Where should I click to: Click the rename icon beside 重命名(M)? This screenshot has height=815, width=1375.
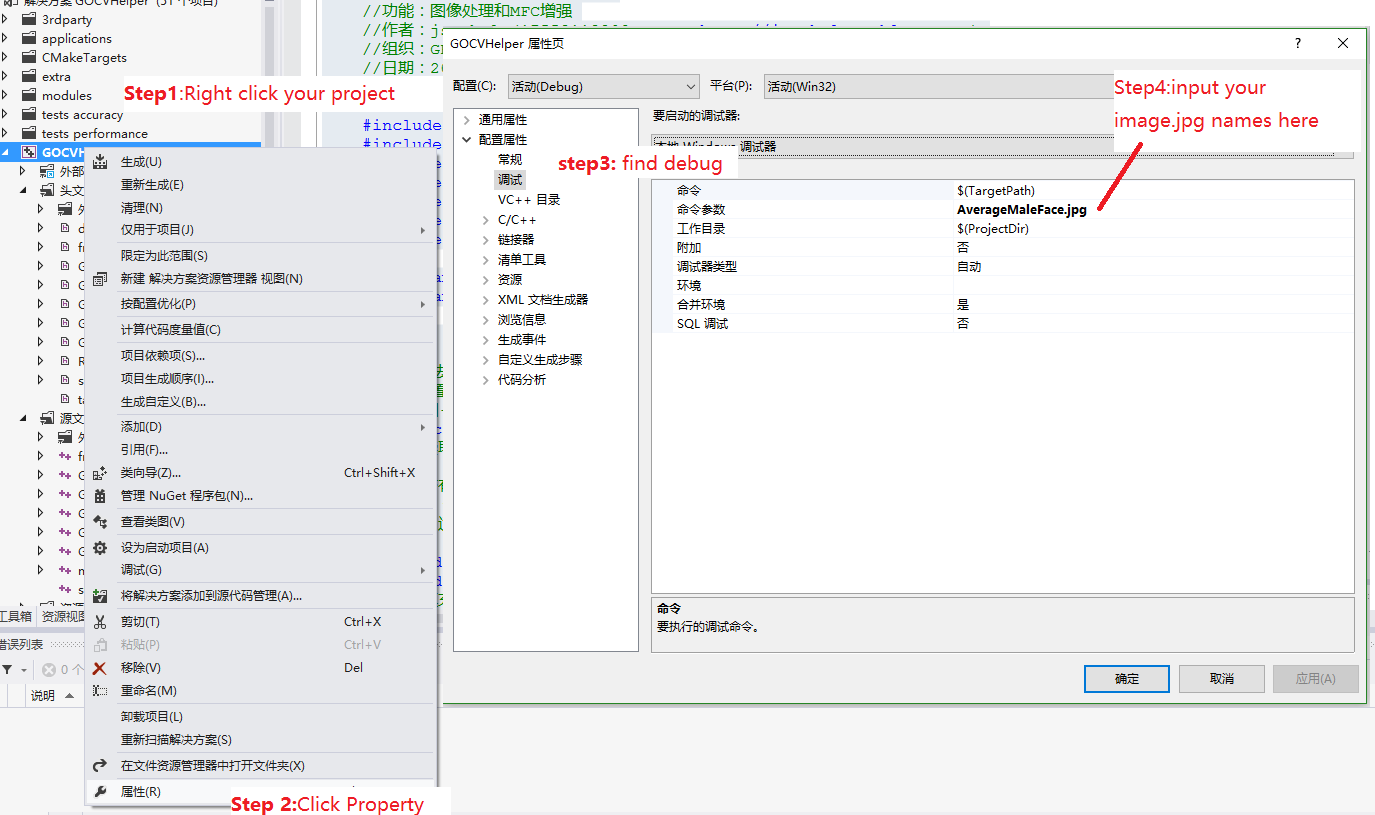click(100, 691)
